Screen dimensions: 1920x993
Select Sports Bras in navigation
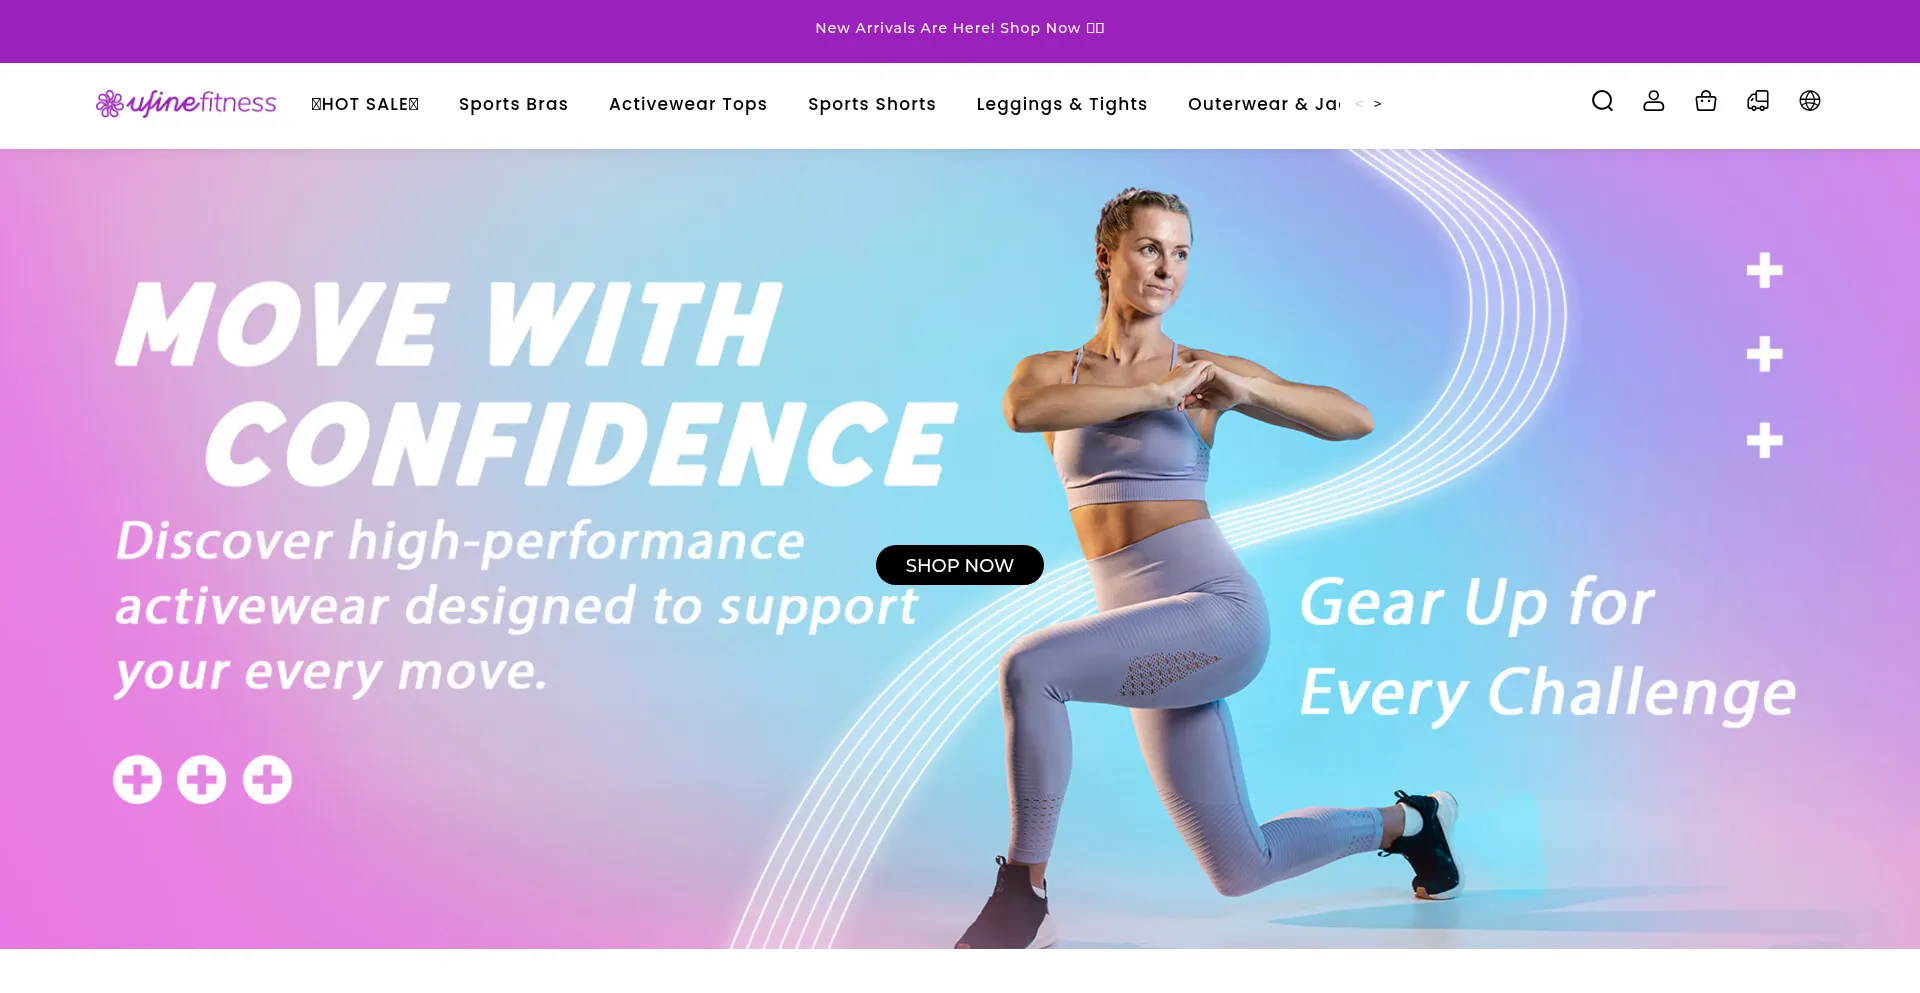click(x=513, y=104)
